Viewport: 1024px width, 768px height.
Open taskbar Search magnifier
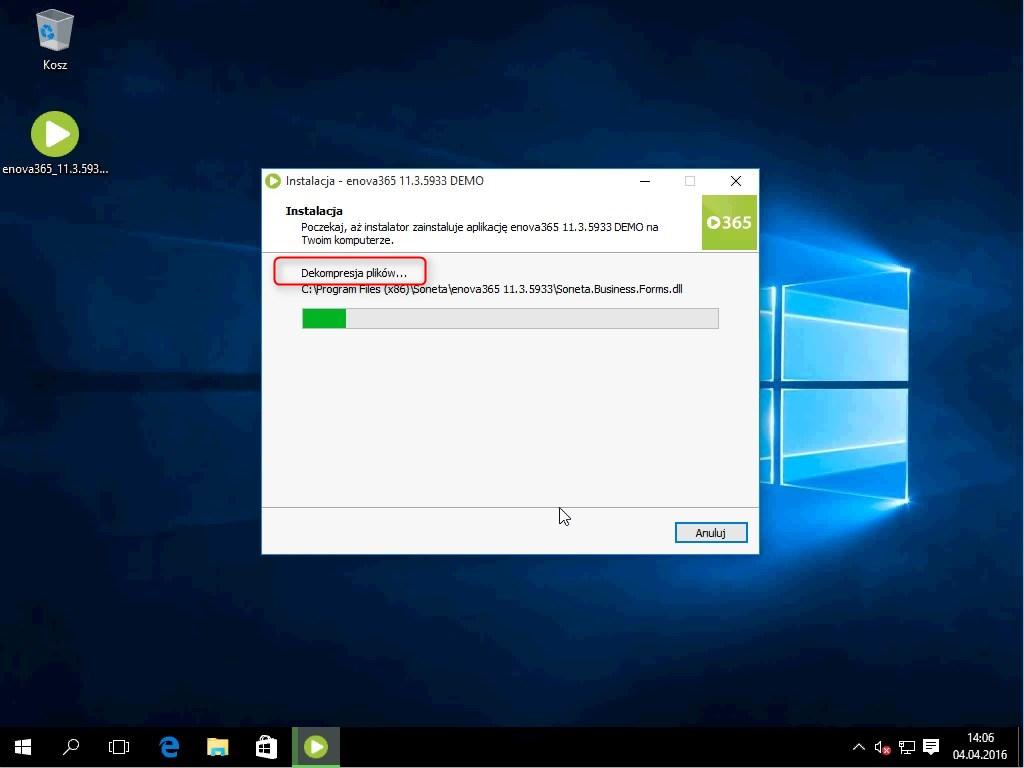71,746
